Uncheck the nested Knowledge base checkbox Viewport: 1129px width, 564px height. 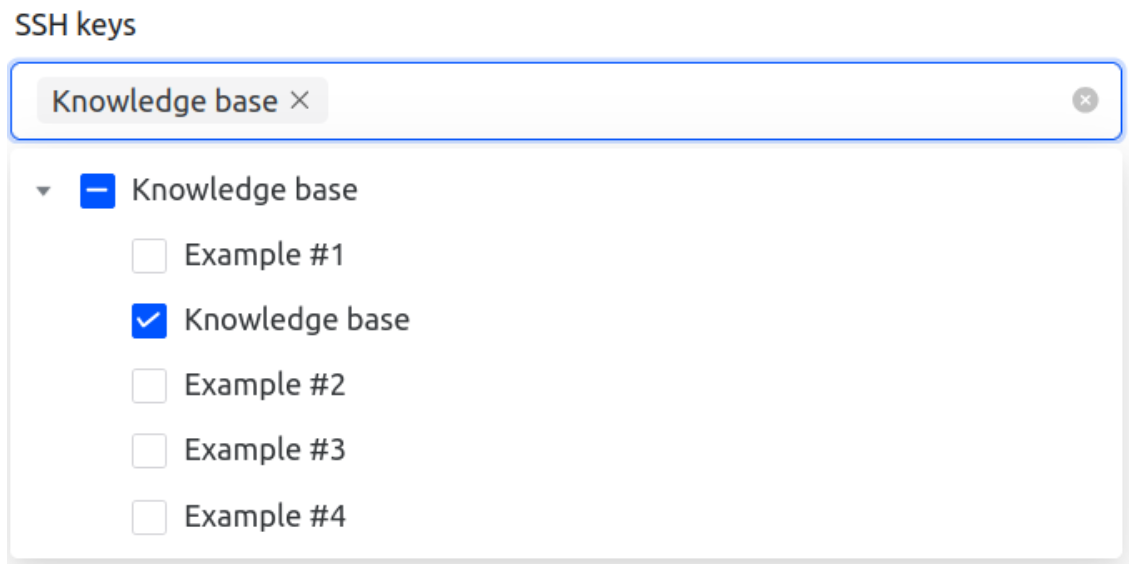point(149,321)
